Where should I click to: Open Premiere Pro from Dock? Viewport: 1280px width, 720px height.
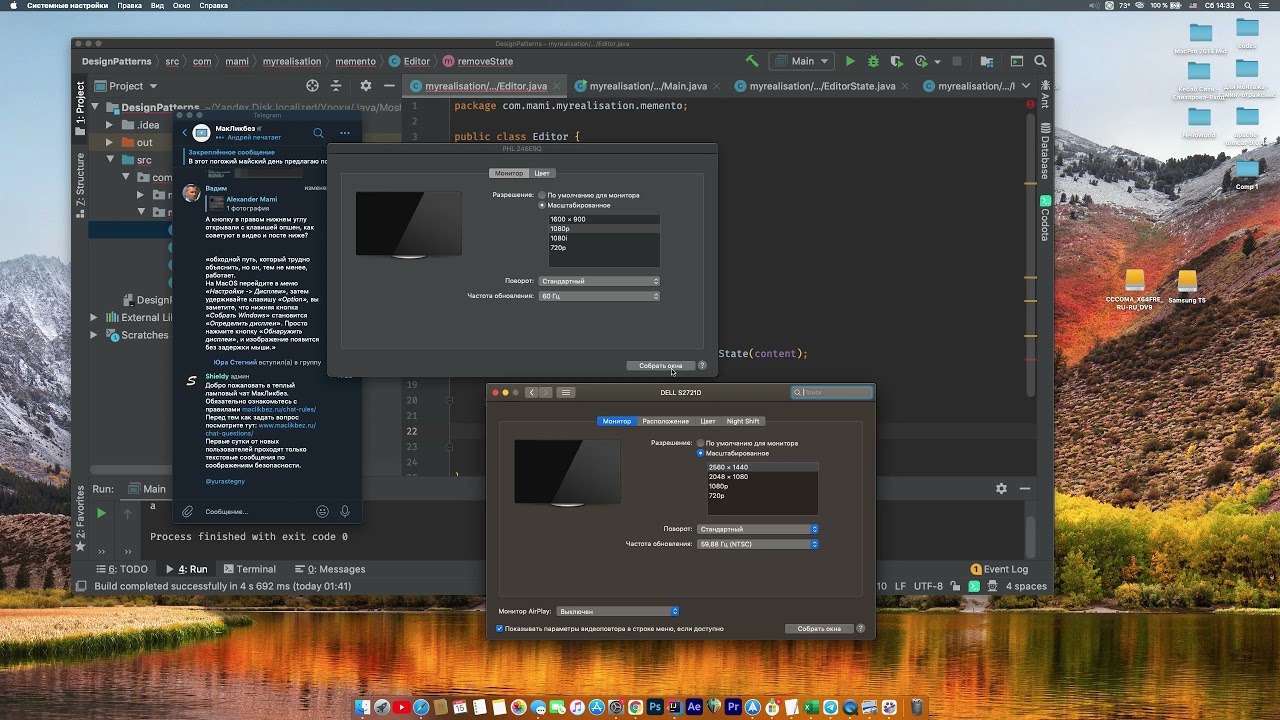point(734,707)
